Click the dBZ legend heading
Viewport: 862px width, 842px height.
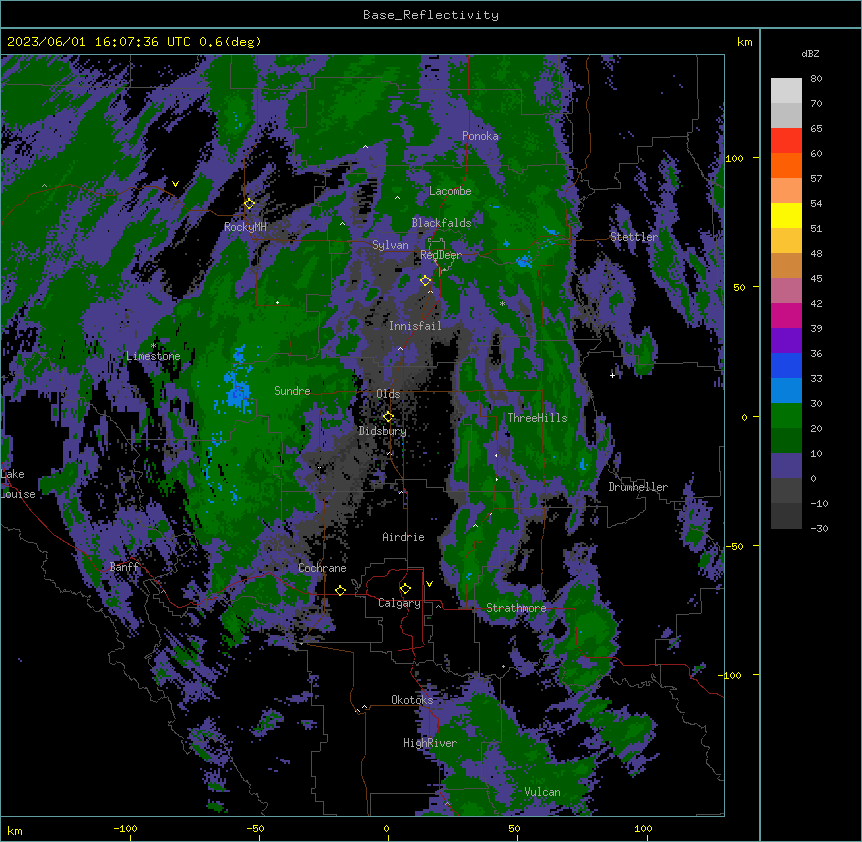(810, 53)
